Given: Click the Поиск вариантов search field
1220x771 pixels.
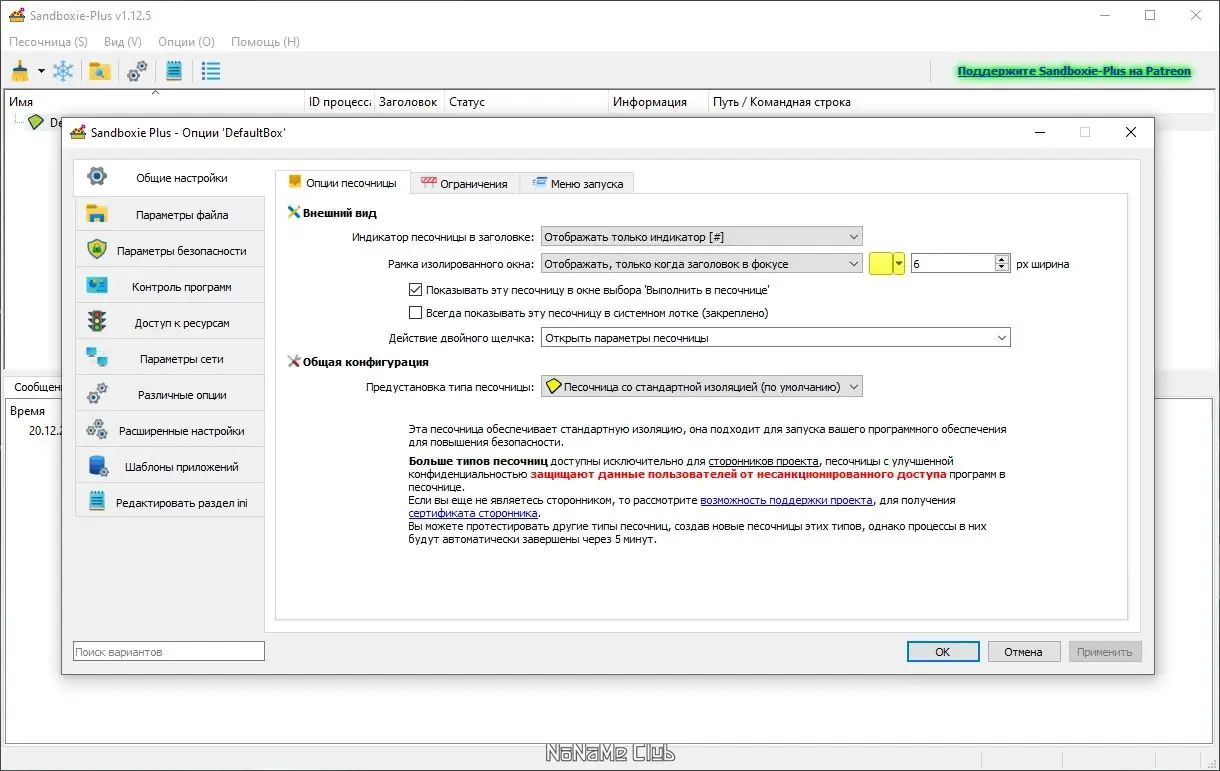Looking at the screenshot, I should click(169, 652).
